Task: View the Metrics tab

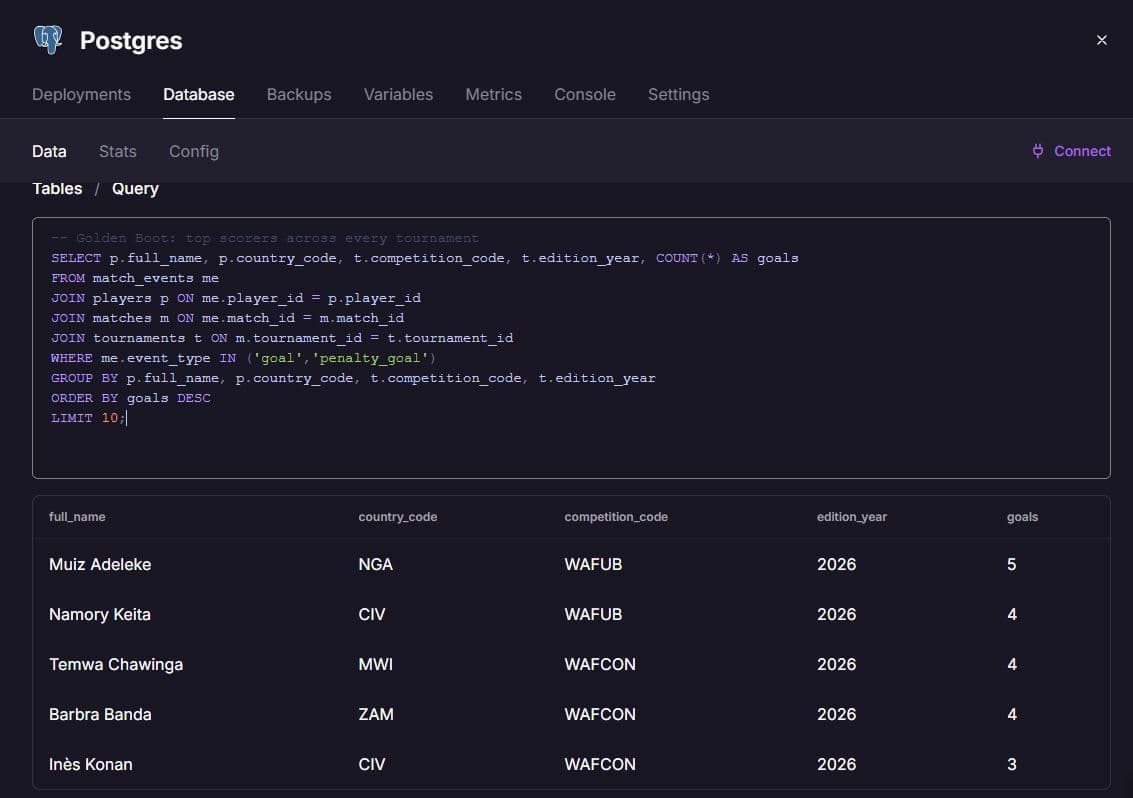Action: coord(494,95)
